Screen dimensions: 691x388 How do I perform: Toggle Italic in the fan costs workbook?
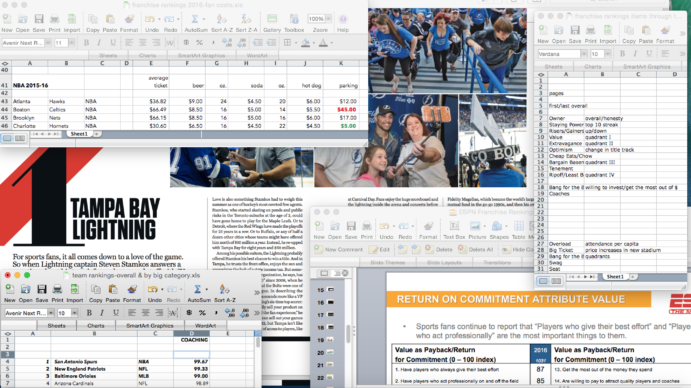(99, 43)
